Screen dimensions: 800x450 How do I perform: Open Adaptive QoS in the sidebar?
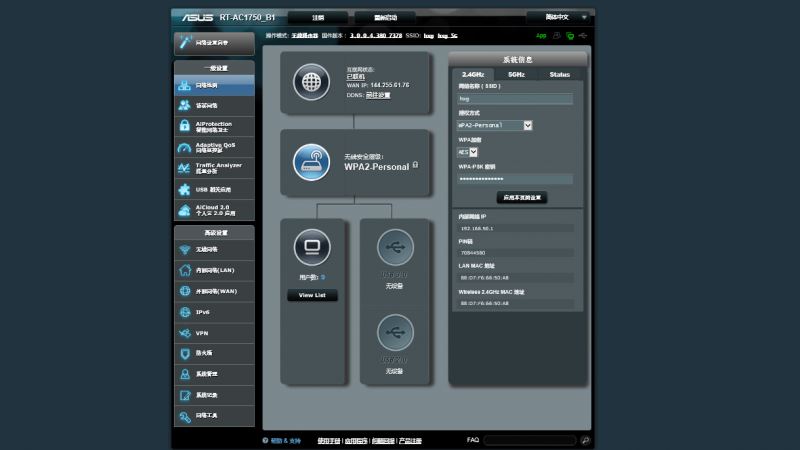pyautogui.click(x=214, y=147)
